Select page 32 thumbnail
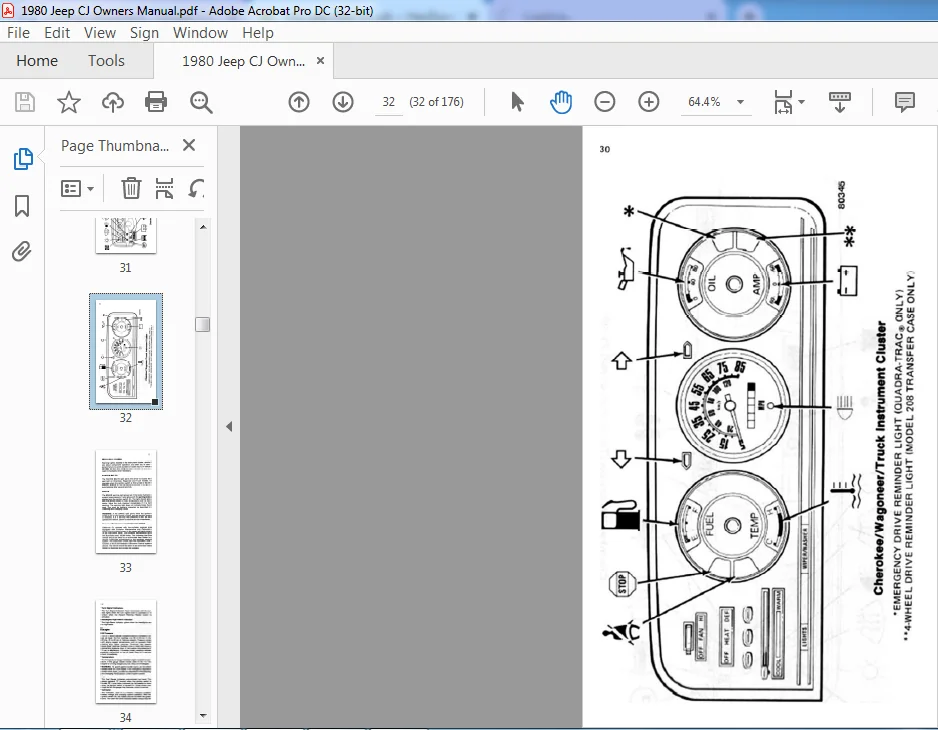The height and width of the screenshot is (730, 938). coord(126,351)
